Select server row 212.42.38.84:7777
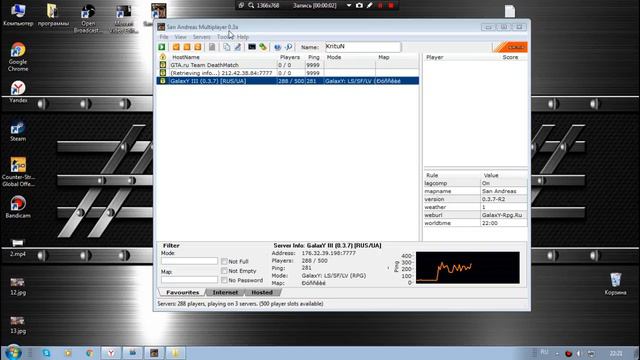 [288, 73]
